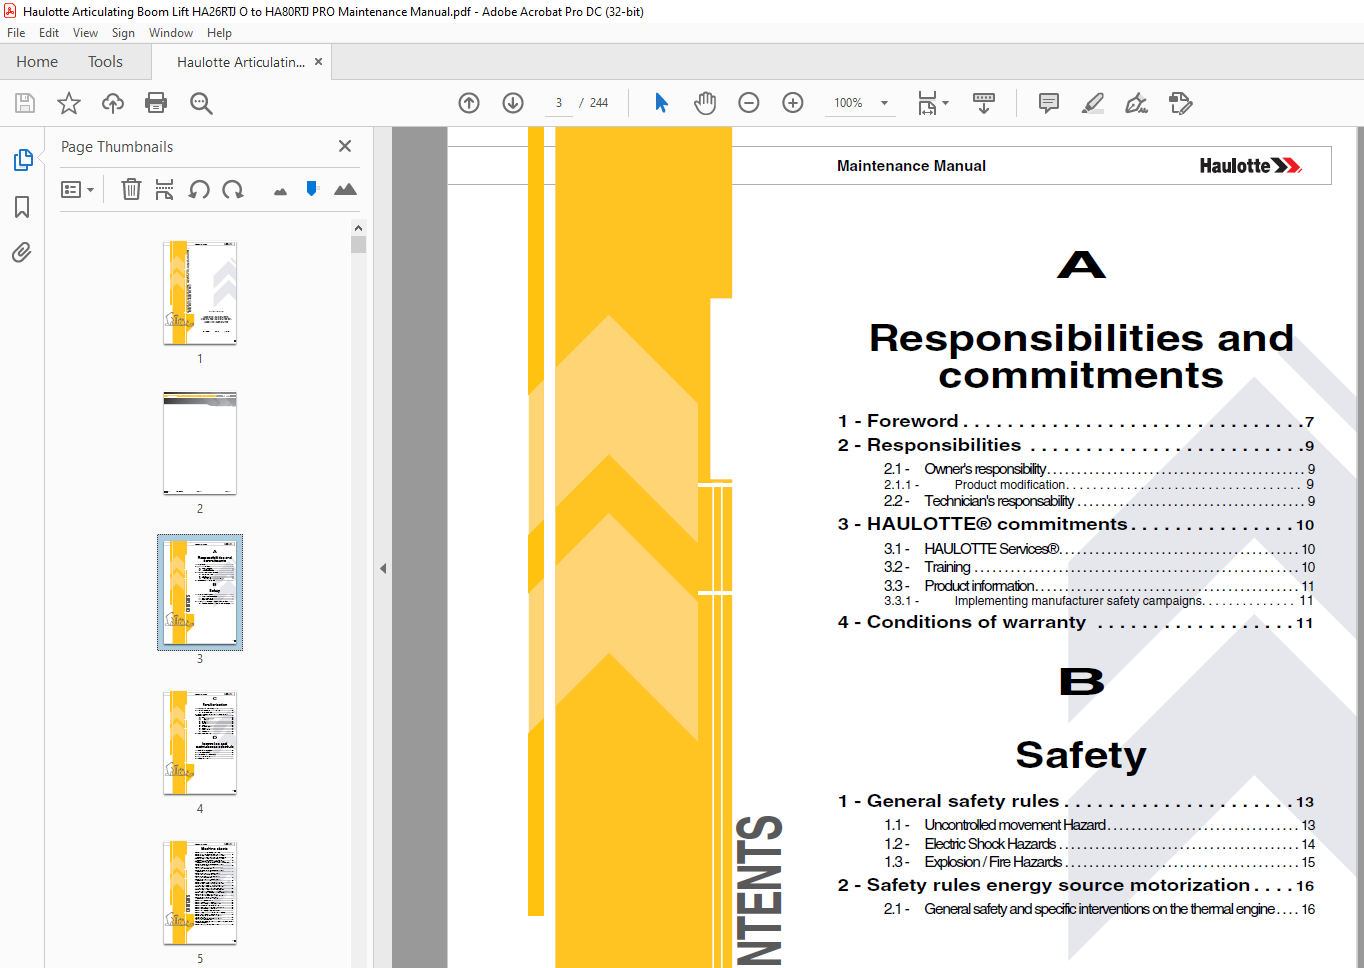The width and height of the screenshot is (1364, 968).
Task: Click the insert pages icon in thumbnails panel
Action: point(165,189)
